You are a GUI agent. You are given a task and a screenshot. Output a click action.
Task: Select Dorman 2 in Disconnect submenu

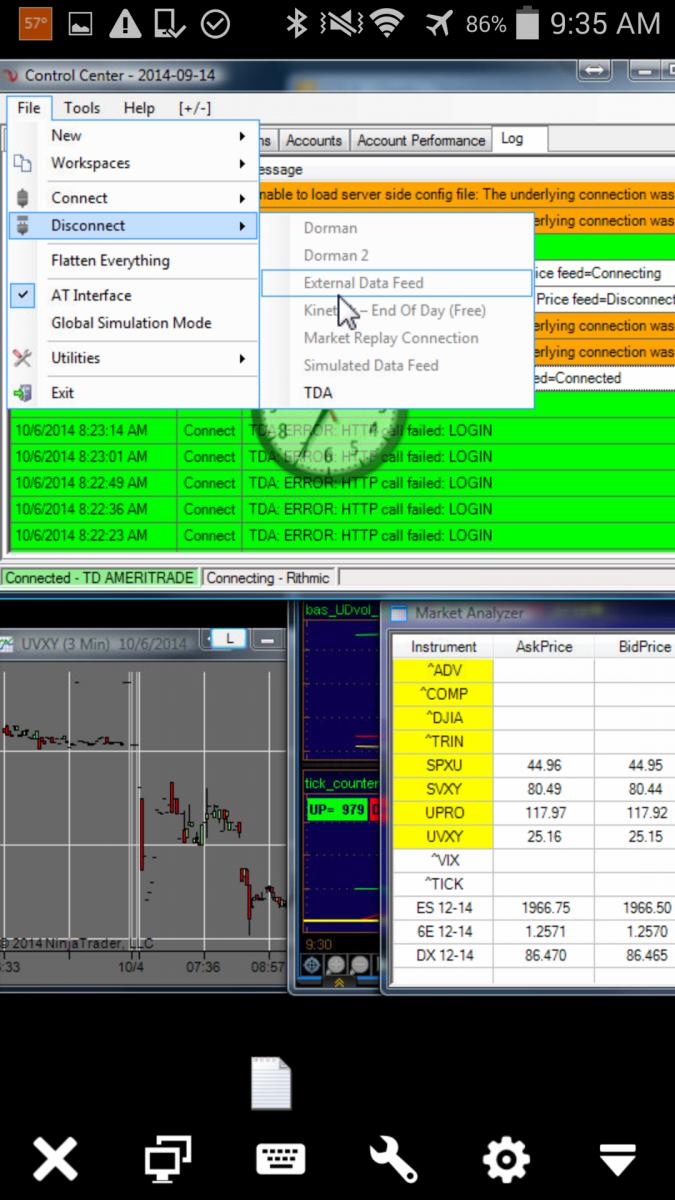[336, 255]
